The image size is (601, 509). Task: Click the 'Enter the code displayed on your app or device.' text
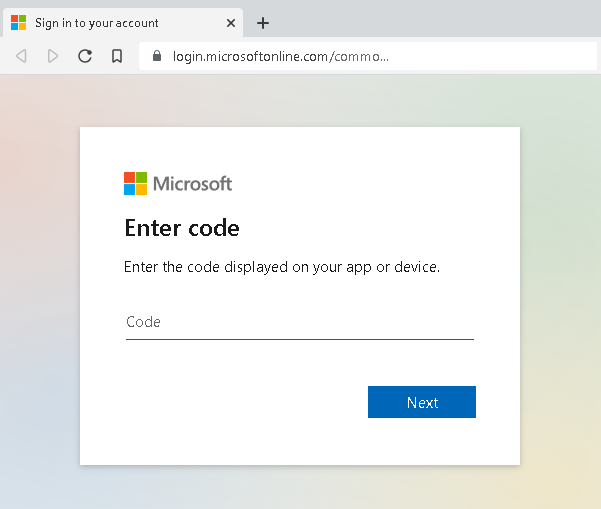coord(282,267)
